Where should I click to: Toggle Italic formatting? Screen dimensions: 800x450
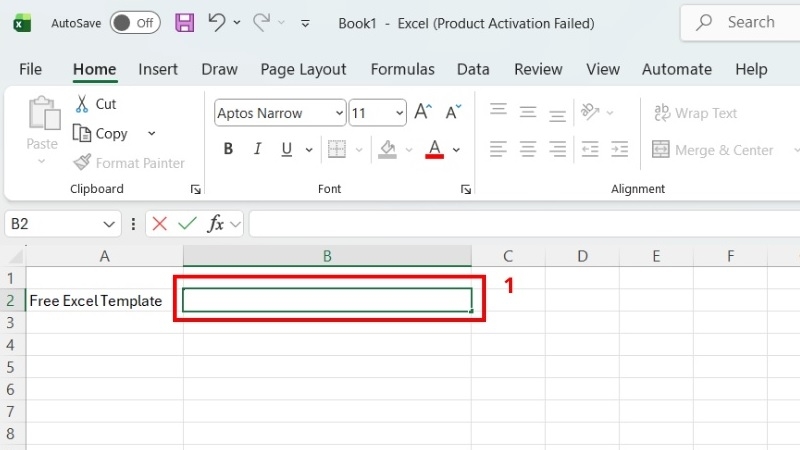pyautogui.click(x=257, y=149)
